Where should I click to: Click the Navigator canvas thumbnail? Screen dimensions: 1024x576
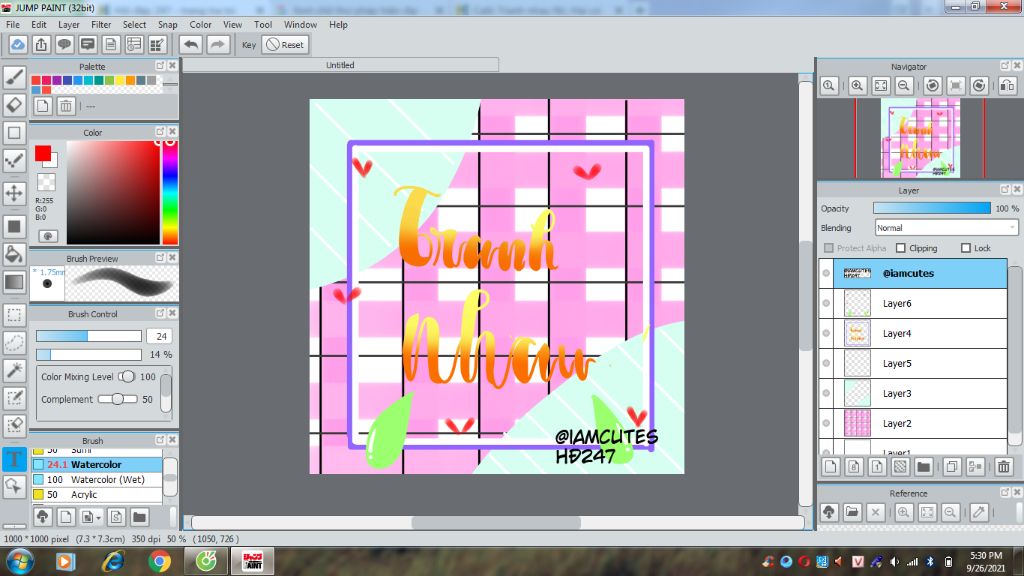pos(920,138)
